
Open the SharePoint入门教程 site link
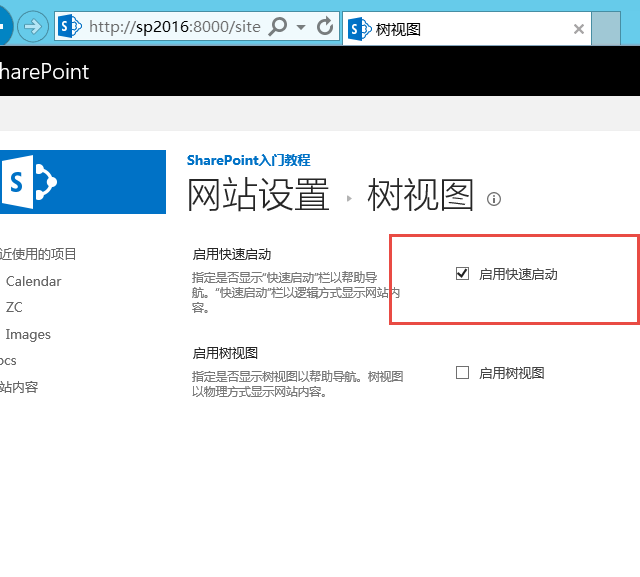(x=249, y=160)
